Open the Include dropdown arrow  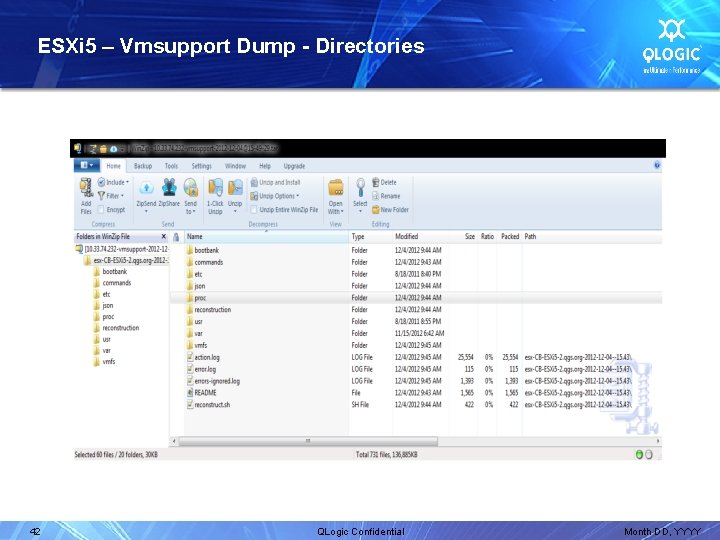coord(127,182)
